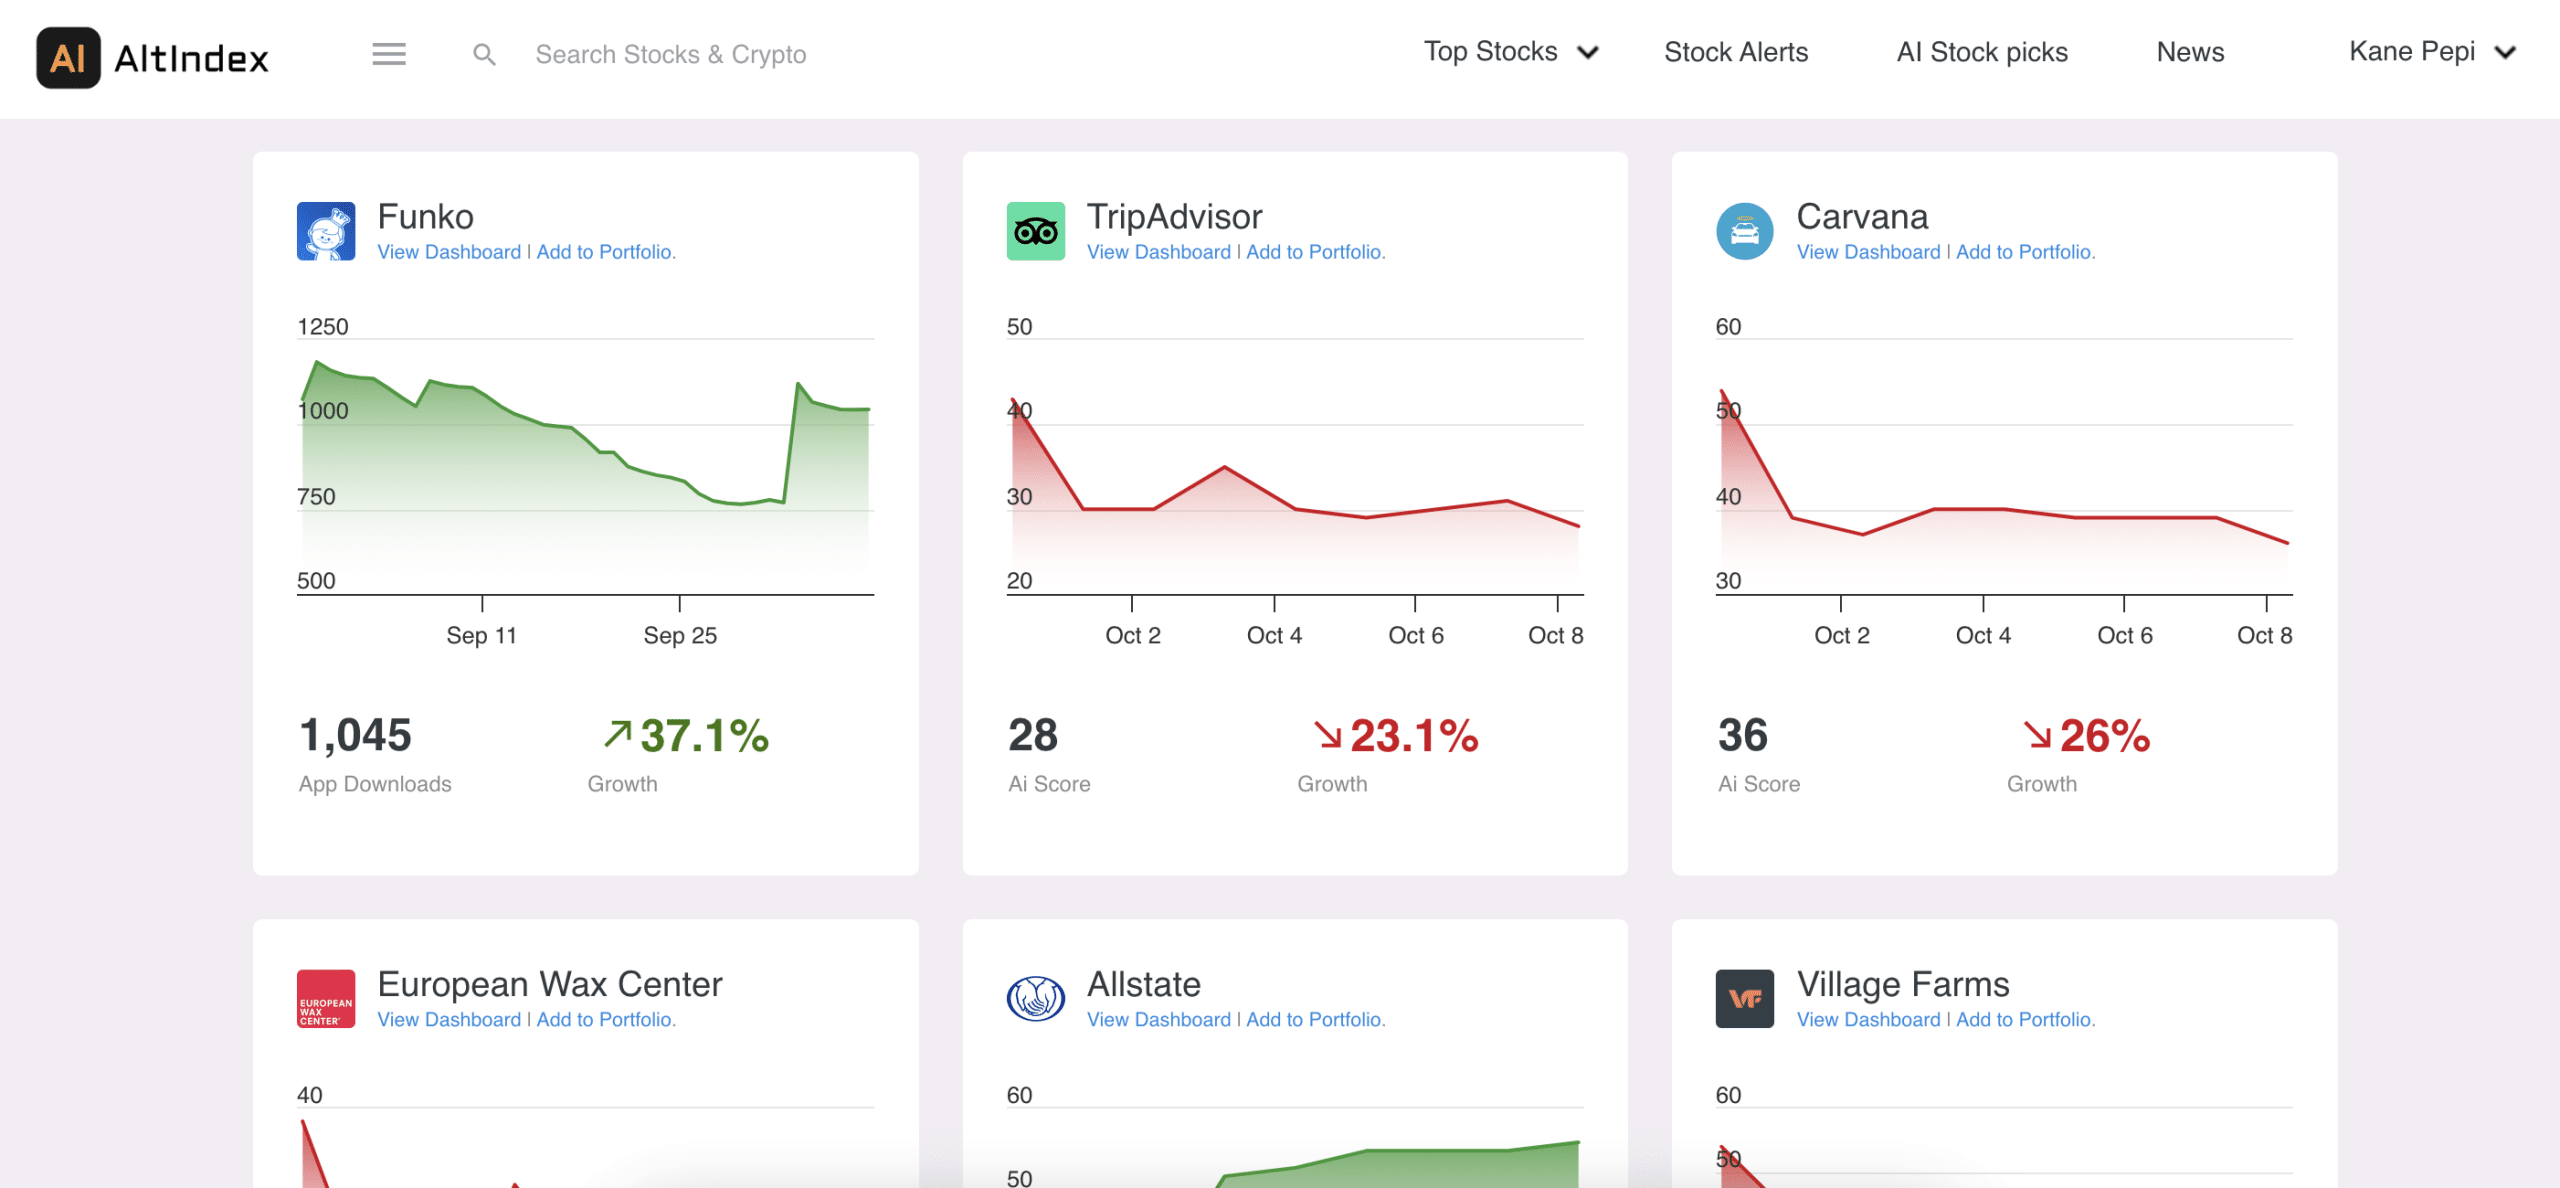Click the Village Farms title
This screenshot has width=2560, height=1188.
click(1903, 984)
